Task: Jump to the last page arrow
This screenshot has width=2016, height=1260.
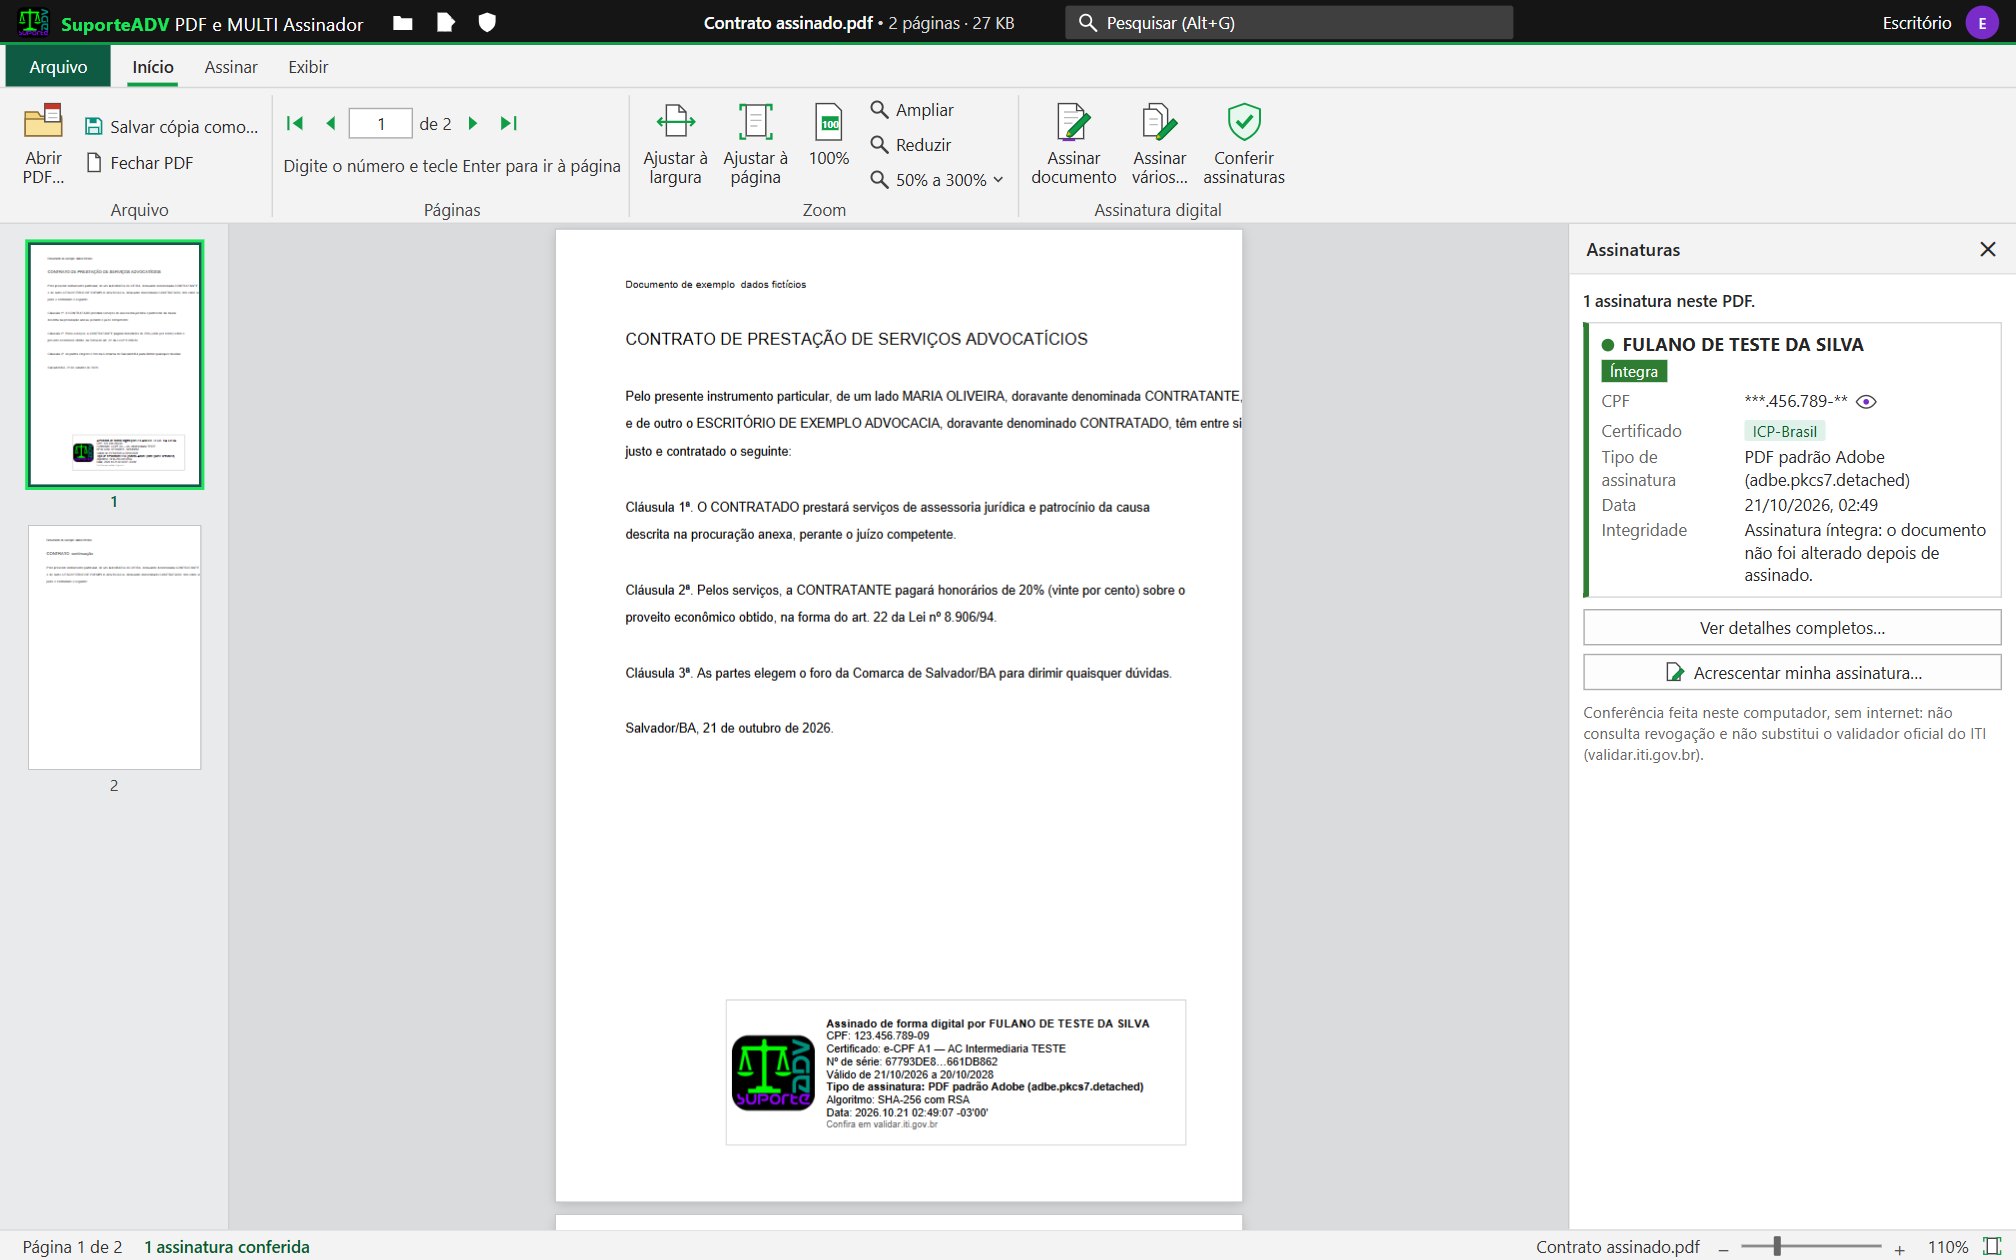Action: tap(509, 123)
